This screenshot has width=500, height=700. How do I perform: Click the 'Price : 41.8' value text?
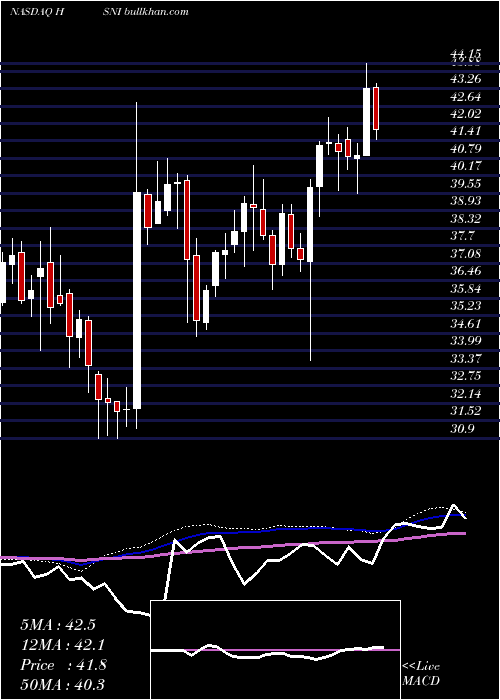[63, 665]
